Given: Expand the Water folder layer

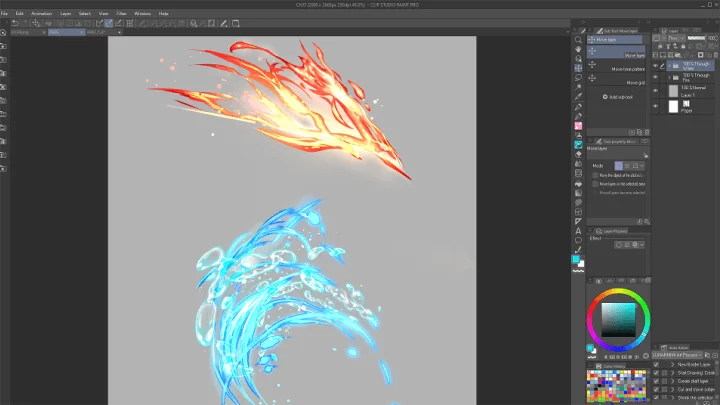Looking at the screenshot, I should point(669,66).
